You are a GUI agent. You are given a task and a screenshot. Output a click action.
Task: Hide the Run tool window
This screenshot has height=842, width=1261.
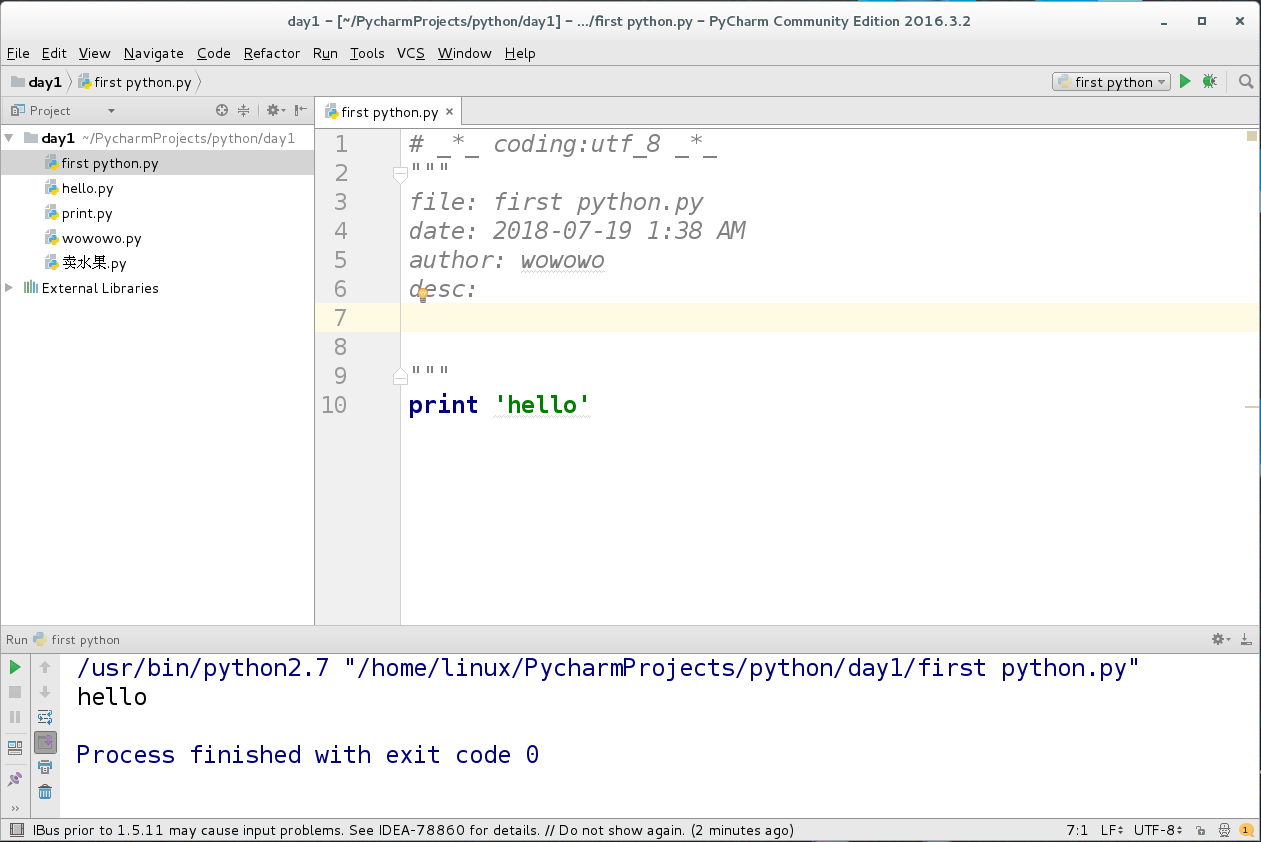coord(1246,639)
